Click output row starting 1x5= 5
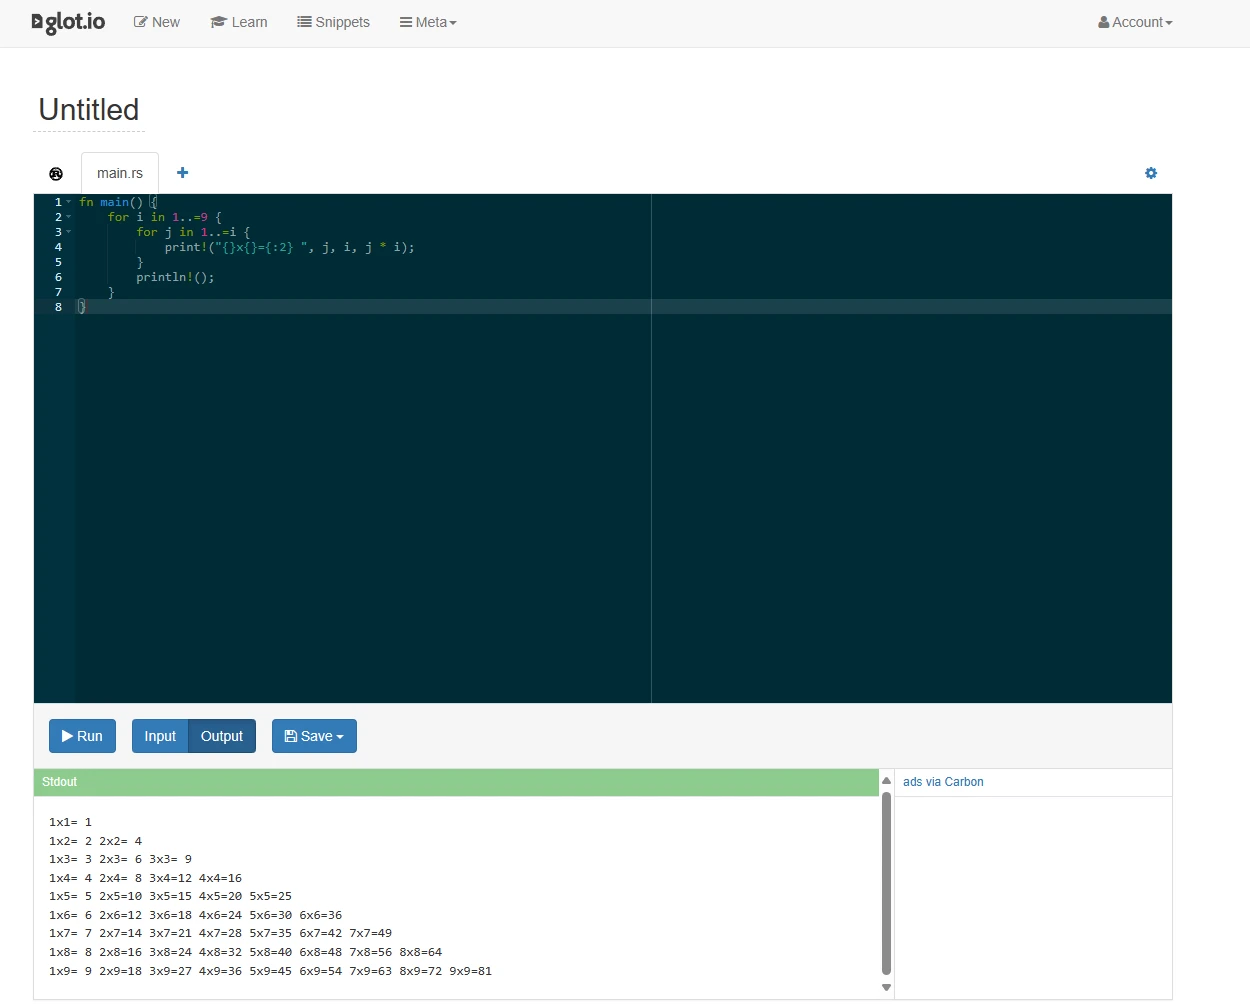The height and width of the screenshot is (1008, 1250). pos(170,896)
